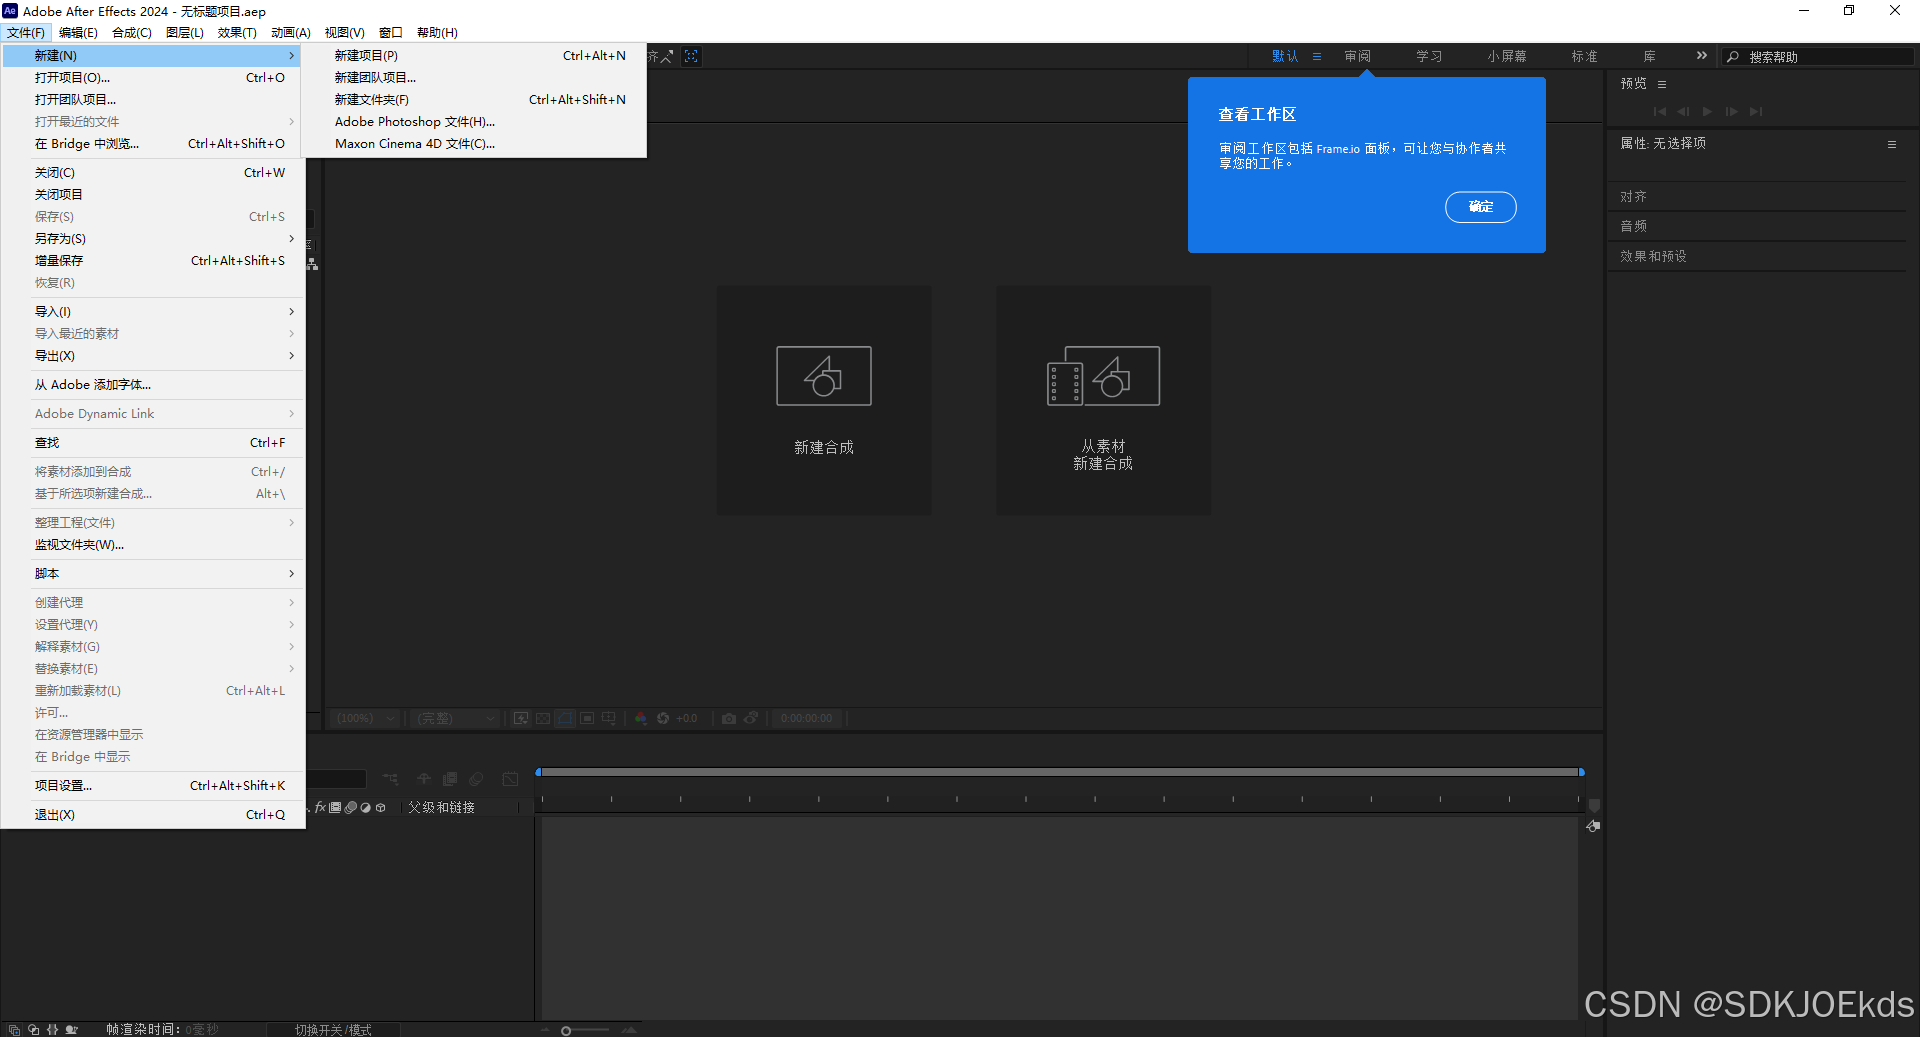Click the work area end blue handle
Screen dimensions: 1920x1037
tap(1581, 772)
